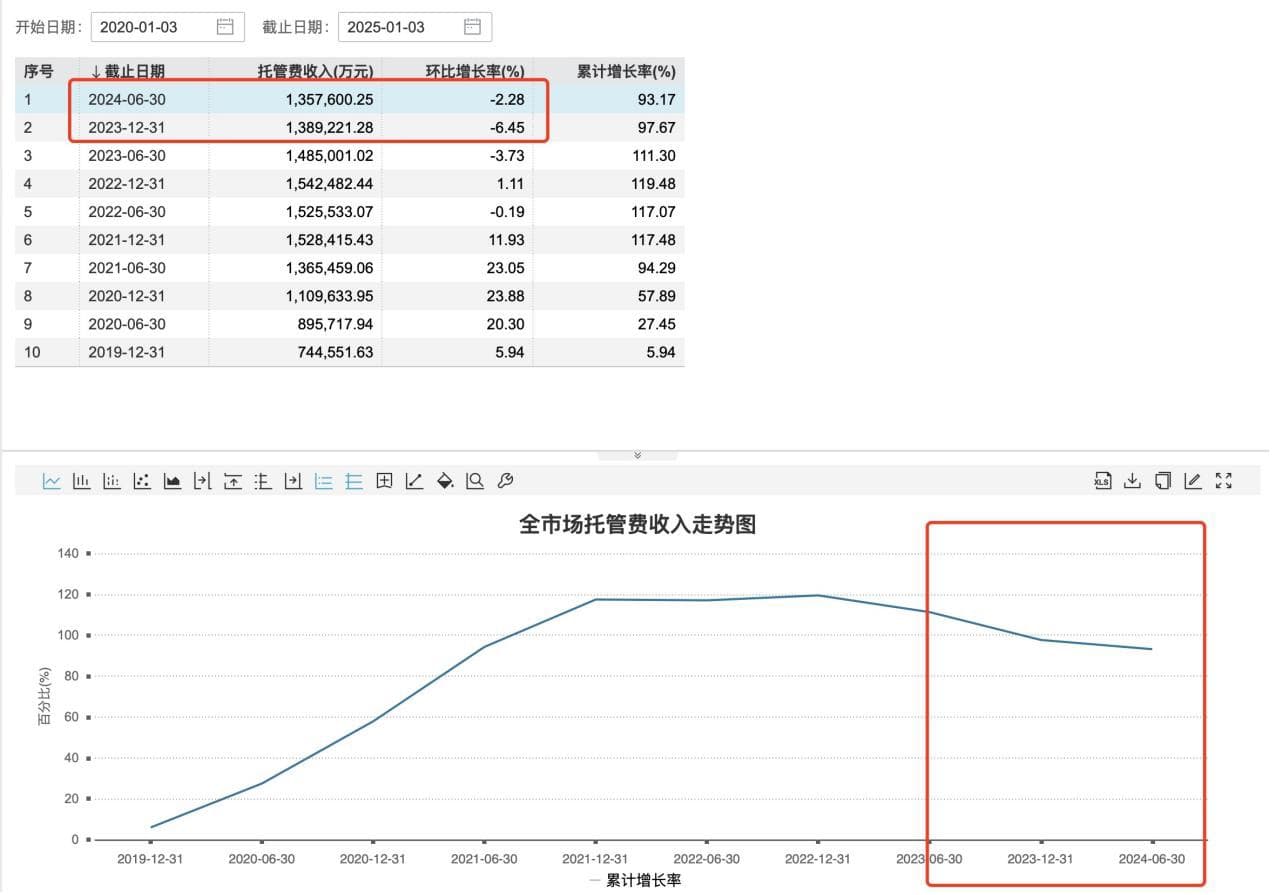Export chart data to XLS

tap(1102, 481)
